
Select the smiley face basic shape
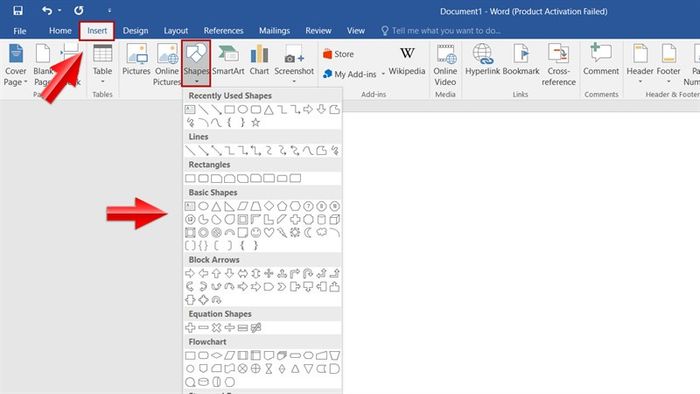(x=256, y=232)
